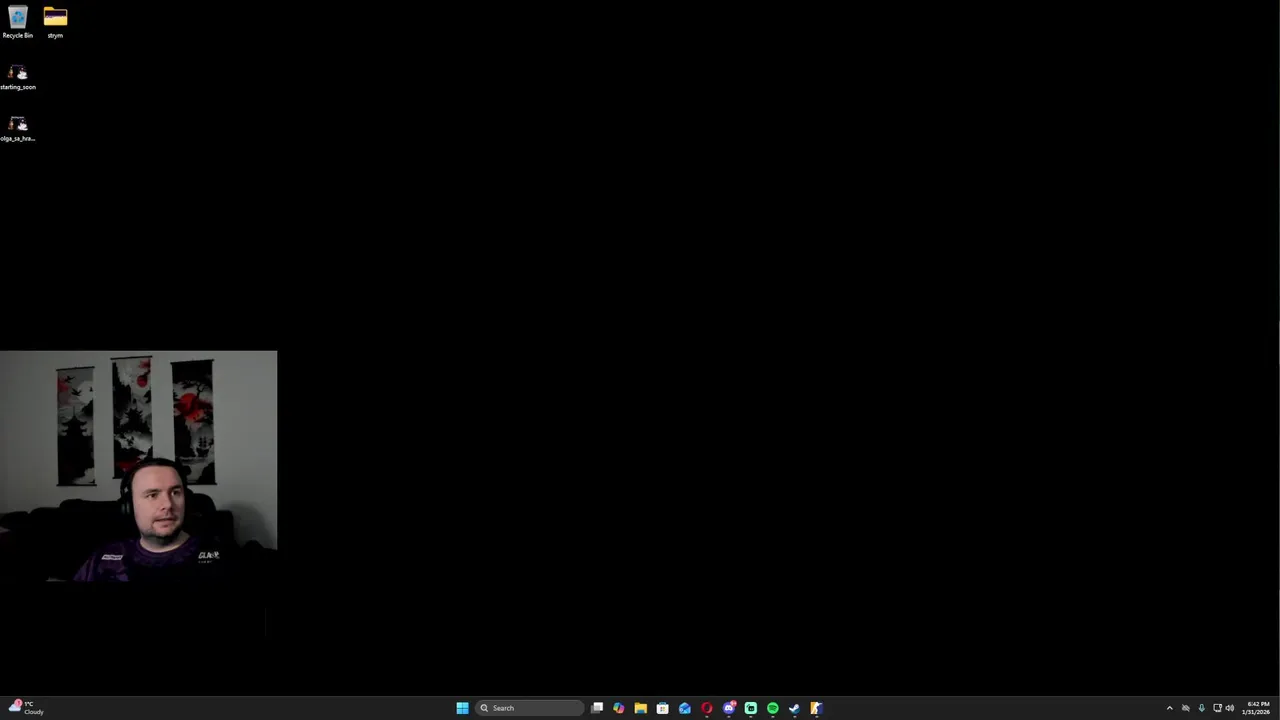Click the cloud sync tray icon
The width and height of the screenshot is (1280, 720).
[x=1185, y=708]
